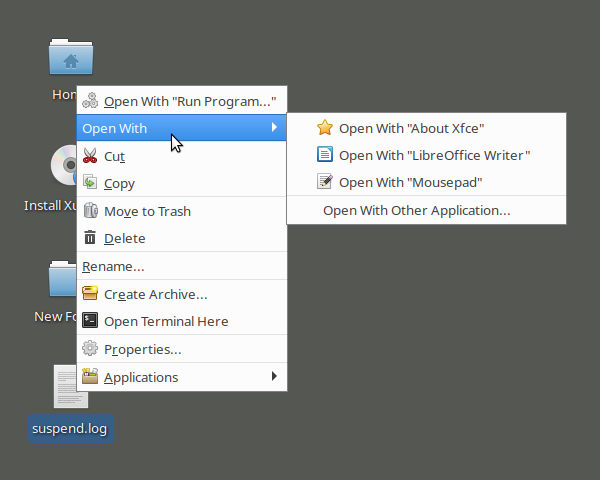Viewport: 600px width, 480px height.
Task: Choose Create Archive... option
Action: (155, 294)
